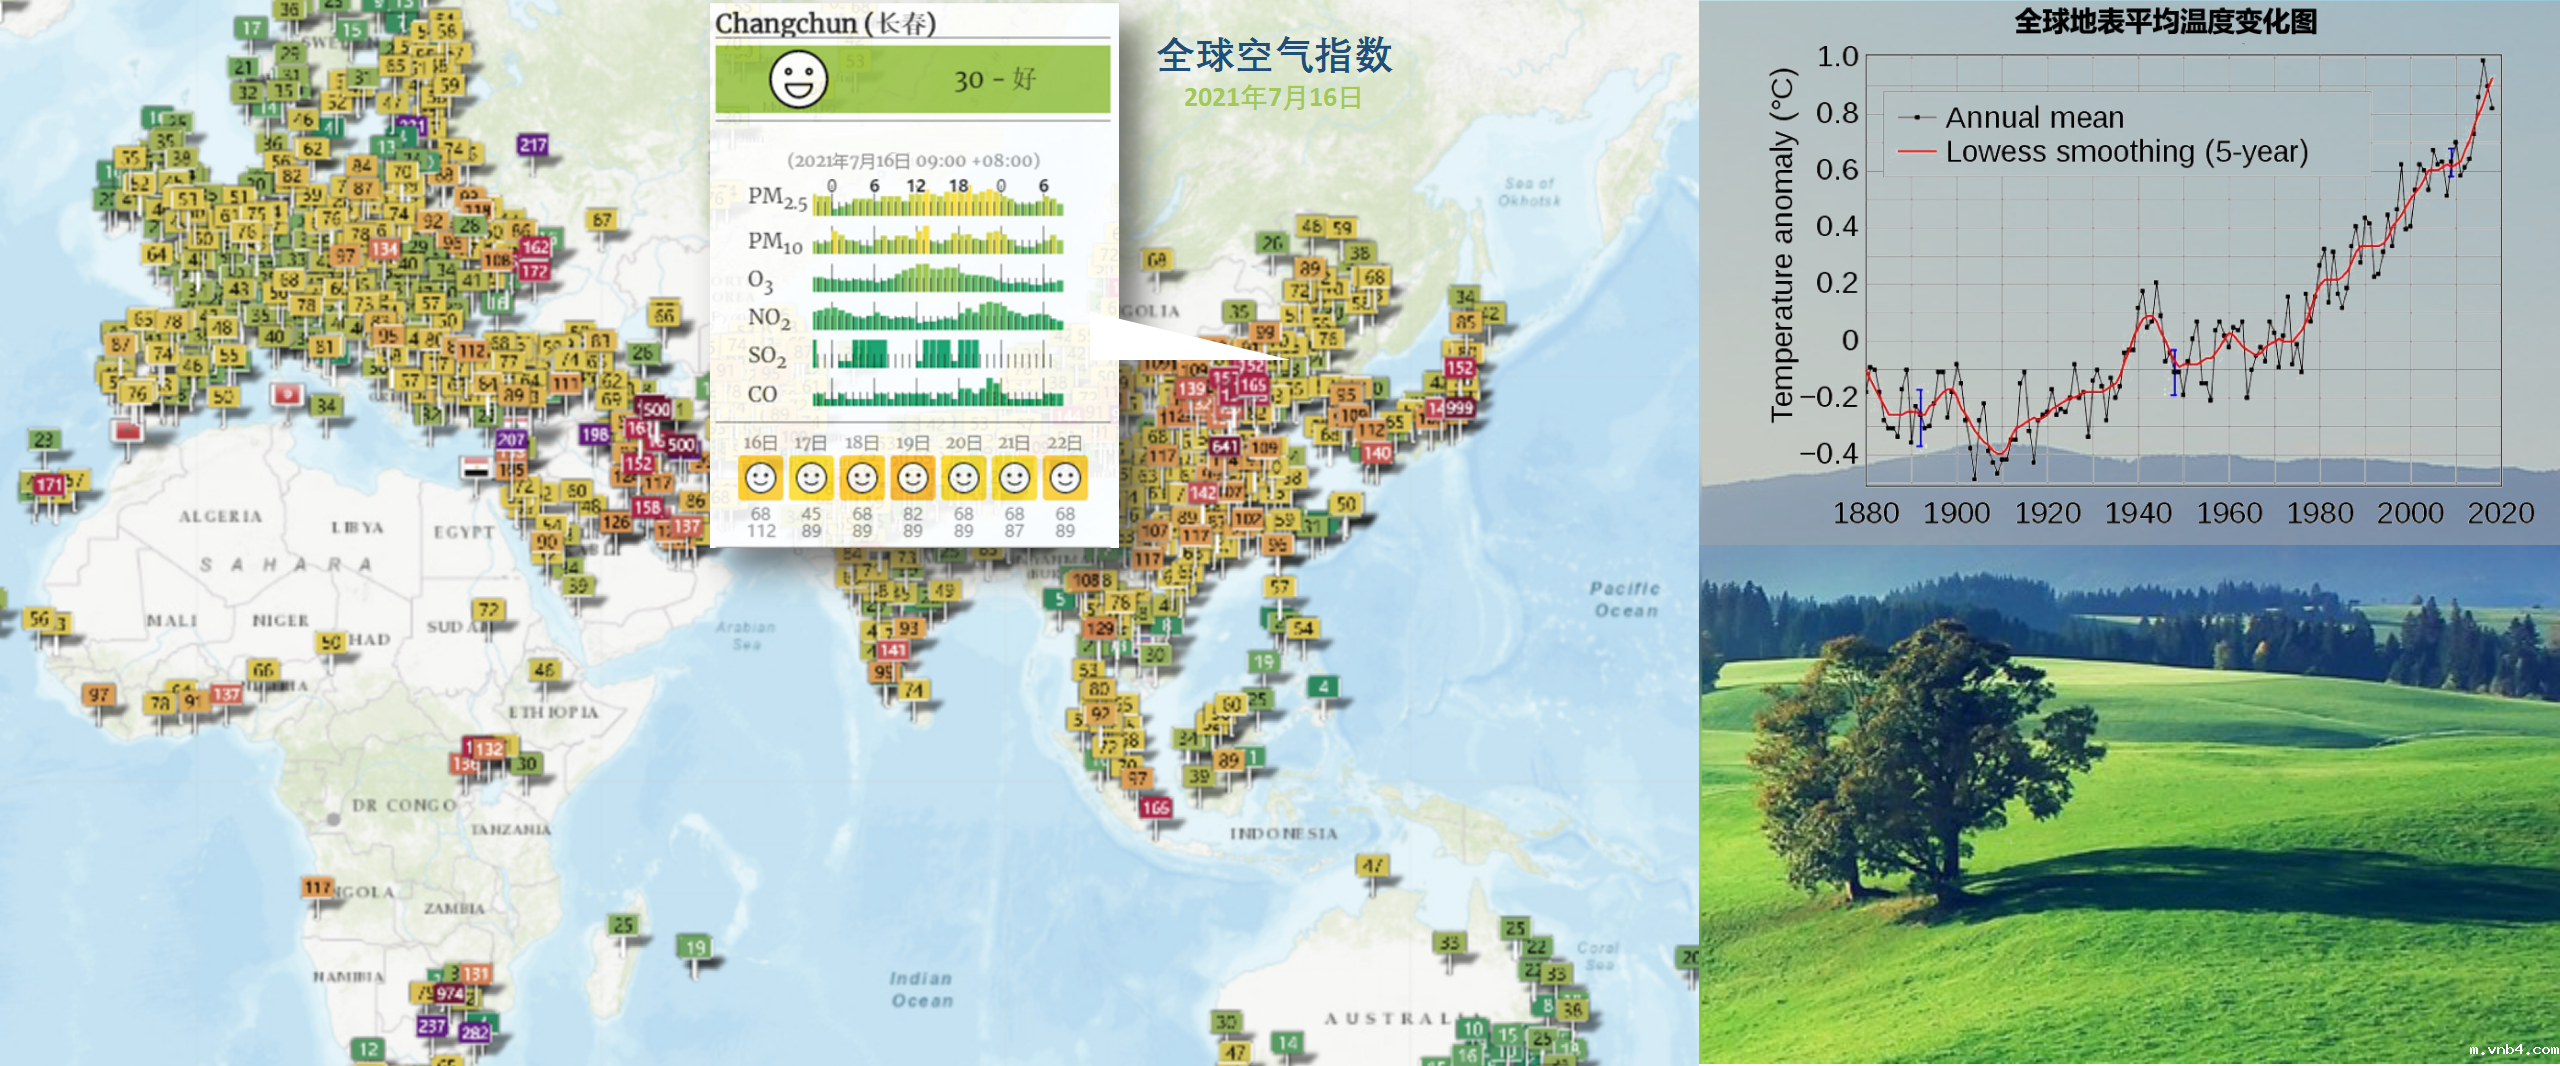The width and height of the screenshot is (2560, 1066).
Task: Click the purple 217 air quality marker
Action: tap(533, 145)
